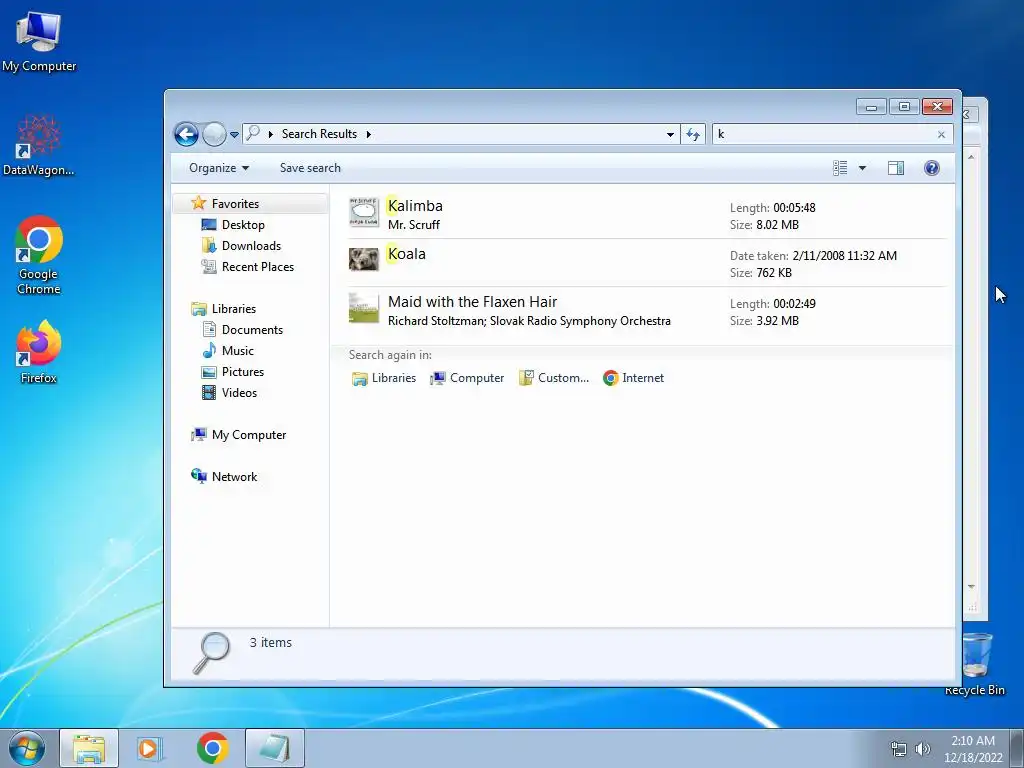This screenshot has height=768, width=1024.
Task: Open Recycle Bin desktop icon
Action: (x=975, y=664)
